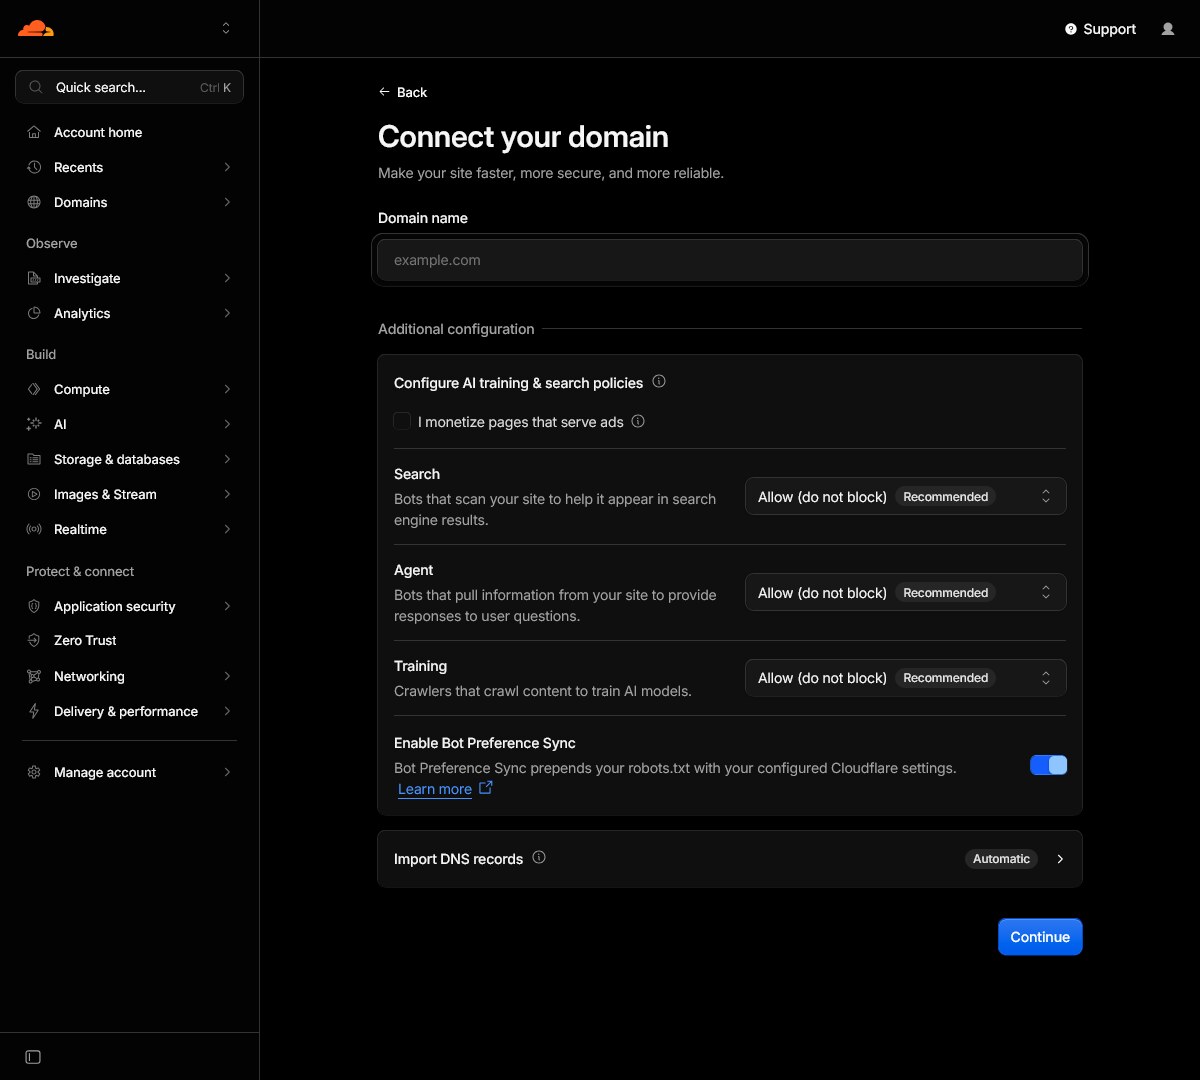Open the Agent bots policy dropdown
1200x1080 pixels.
pos(906,593)
